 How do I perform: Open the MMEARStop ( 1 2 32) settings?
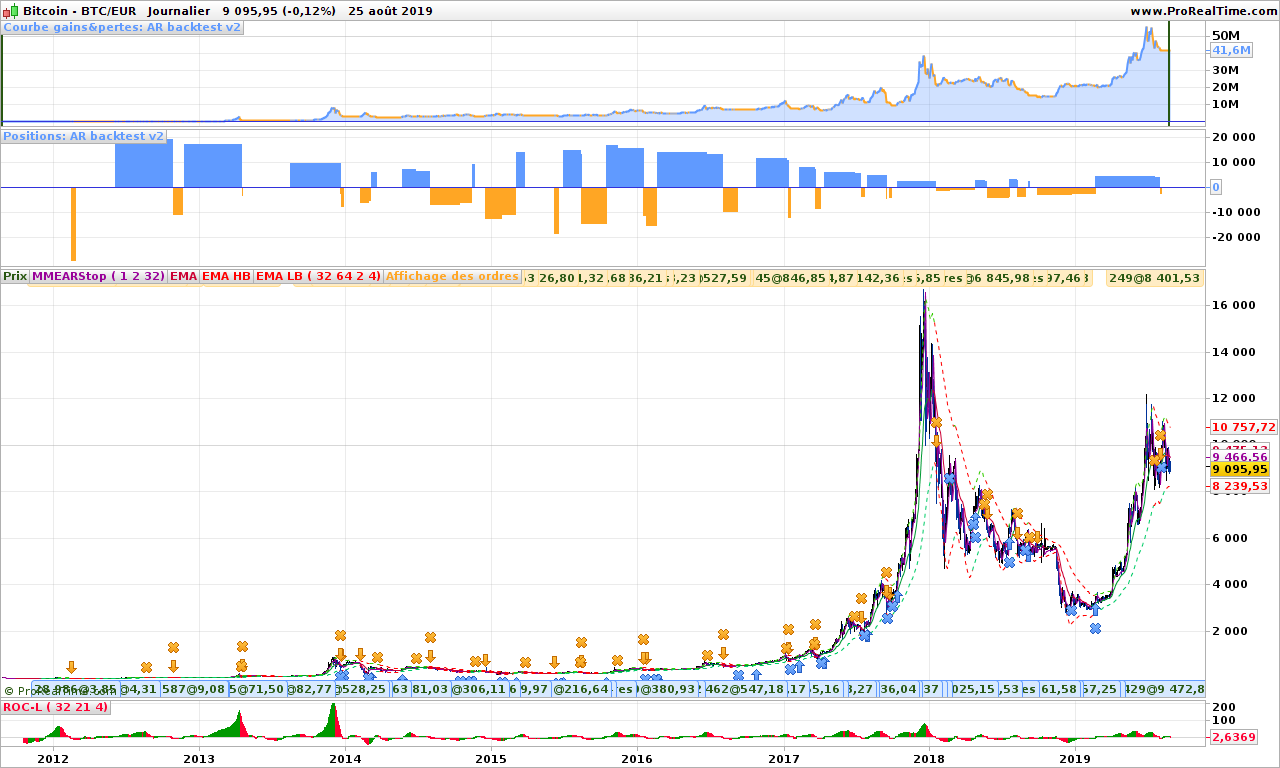tap(98, 276)
